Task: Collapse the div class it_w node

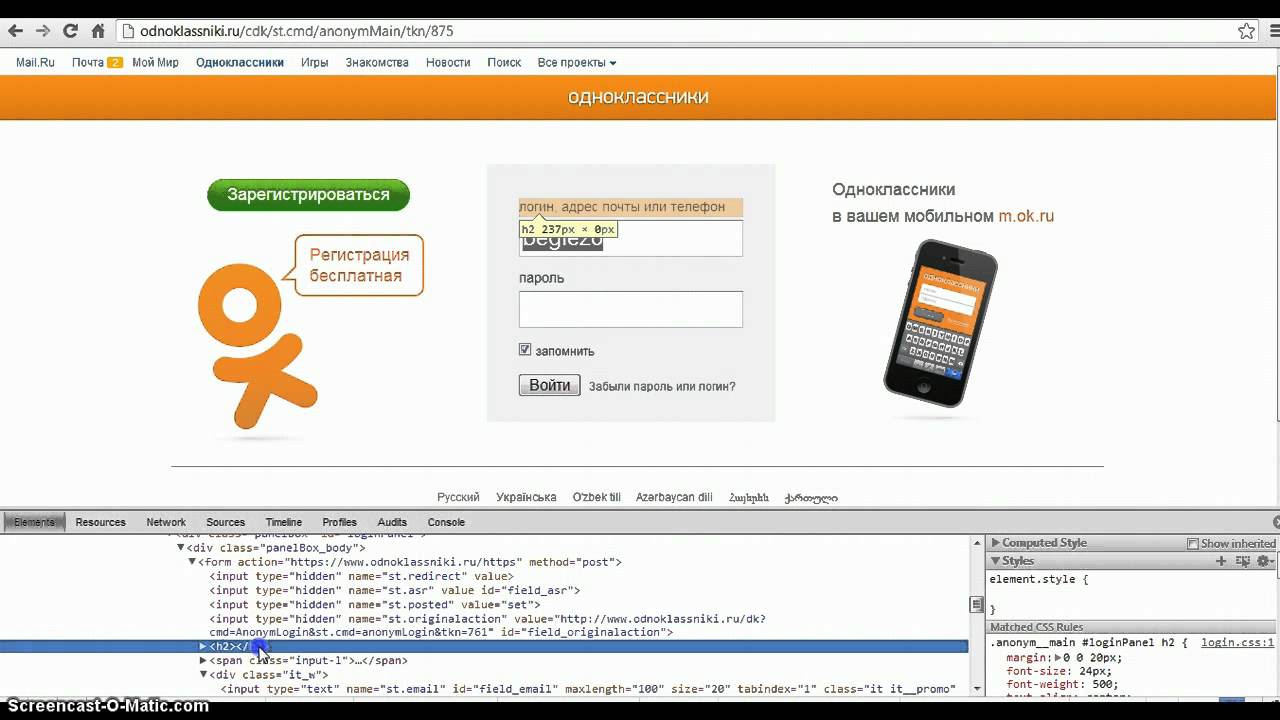Action: pyautogui.click(x=203, y=675)
